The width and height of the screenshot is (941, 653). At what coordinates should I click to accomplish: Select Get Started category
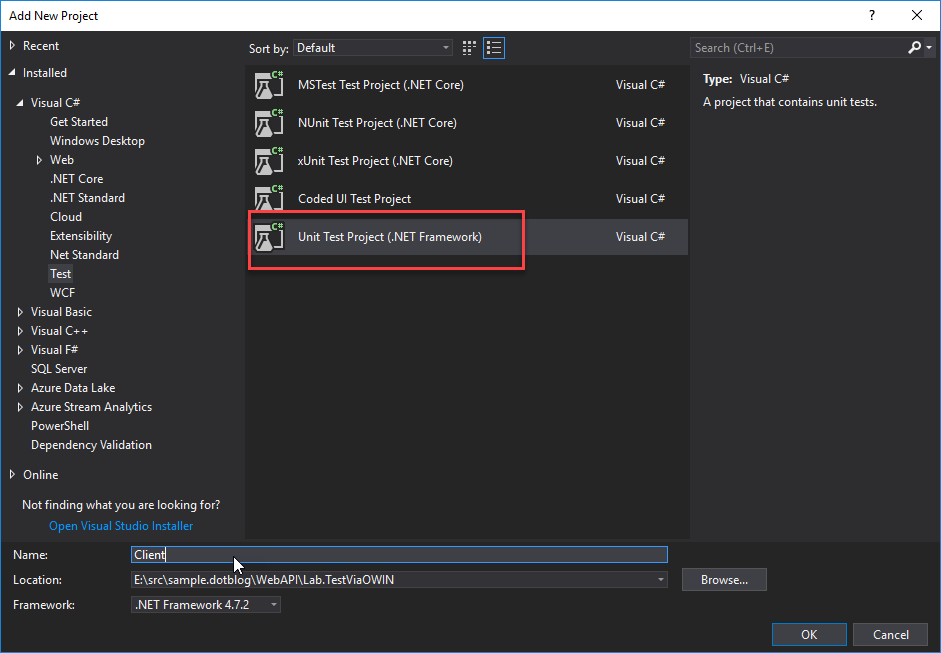click(x=79, y=122)
